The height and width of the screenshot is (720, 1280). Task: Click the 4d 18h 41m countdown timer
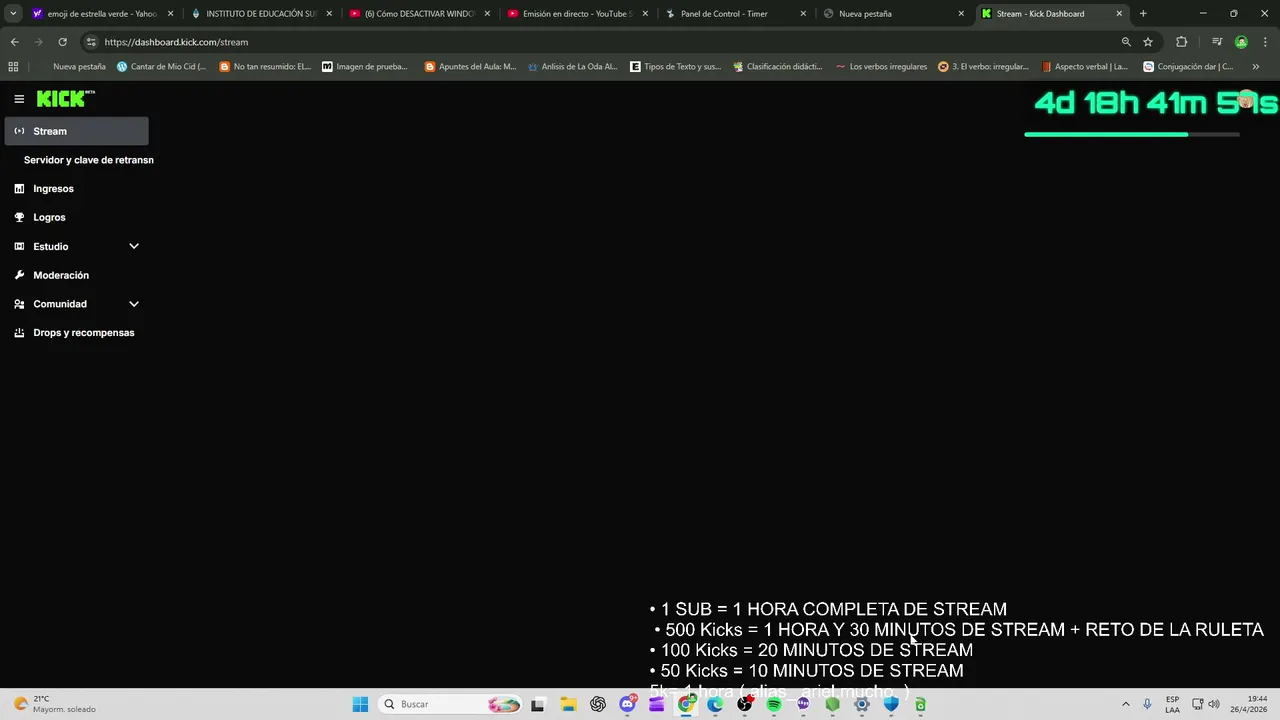tap(1156, 102)
